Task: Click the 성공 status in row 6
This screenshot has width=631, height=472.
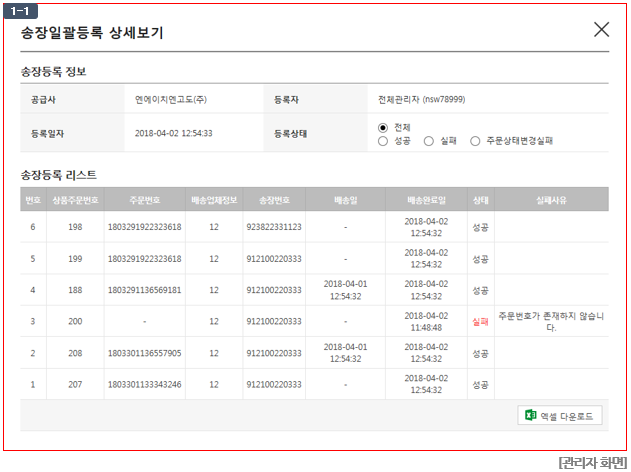Action: 480,227
